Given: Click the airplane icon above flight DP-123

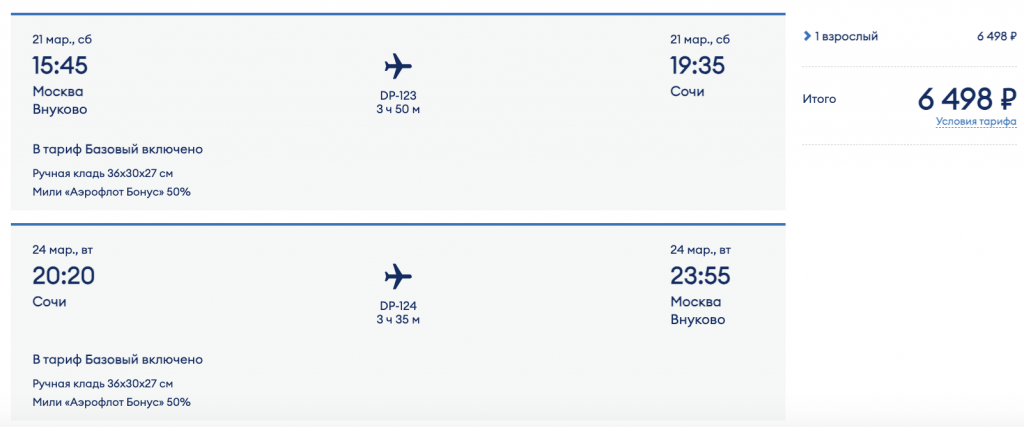Looking at the screenshot, I should (398, 68).
